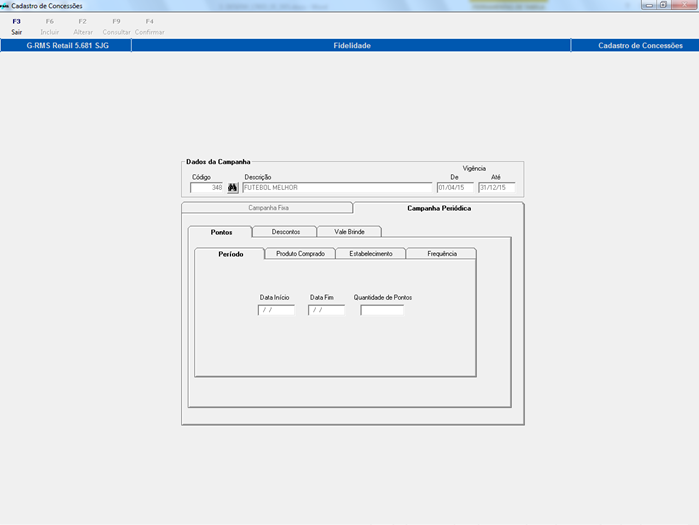The height and width of the screenshot is (525, 699).
Task: Close the Cadastro de Concessões window
Action: click(x=684, y=5)
